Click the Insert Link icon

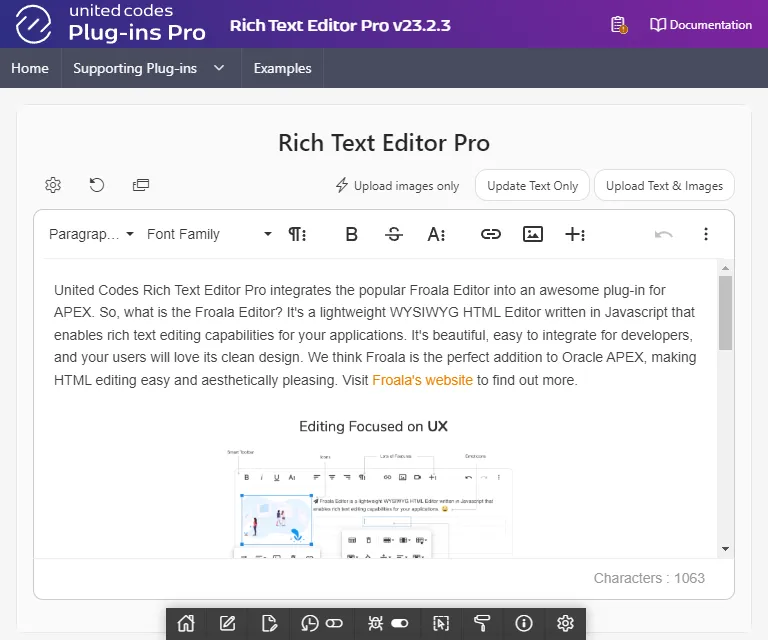490,234
